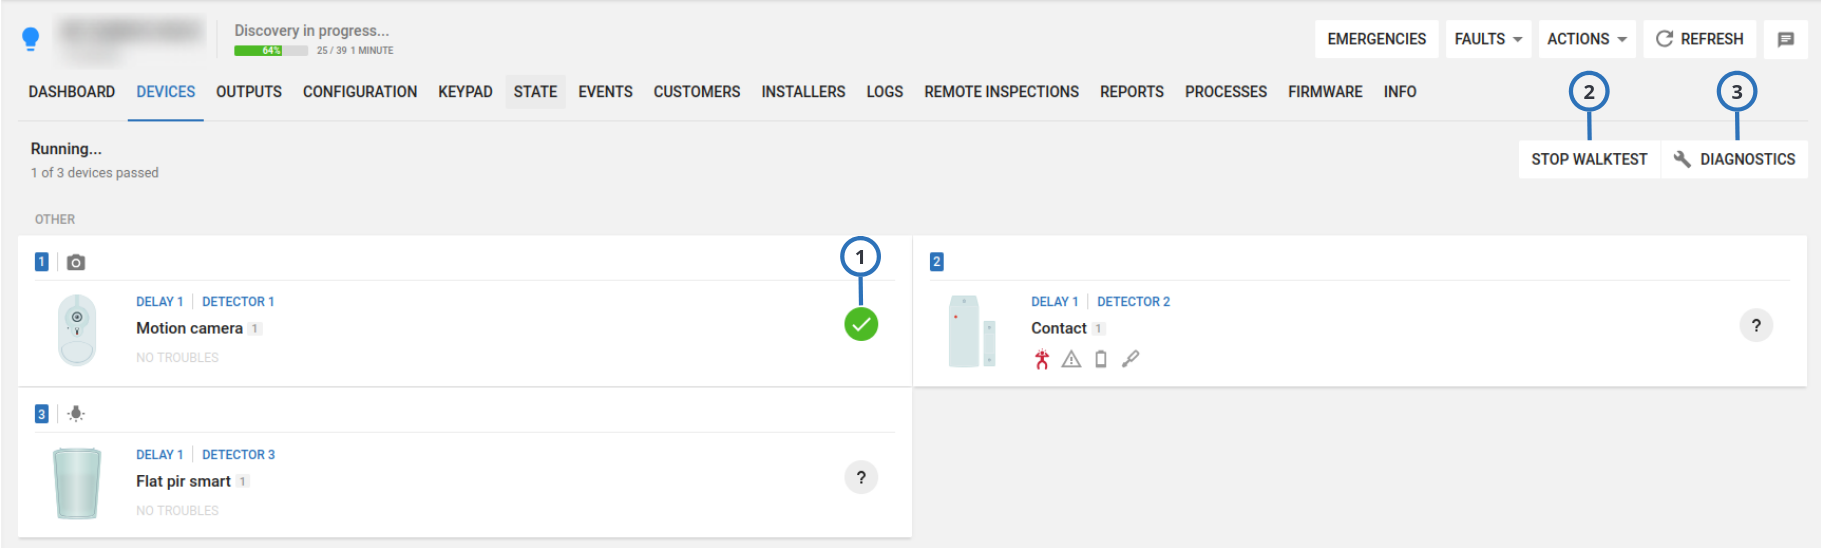Open the Actions dropdown menu
The image size is (1821, 548).
click(x=1586, y=39)
